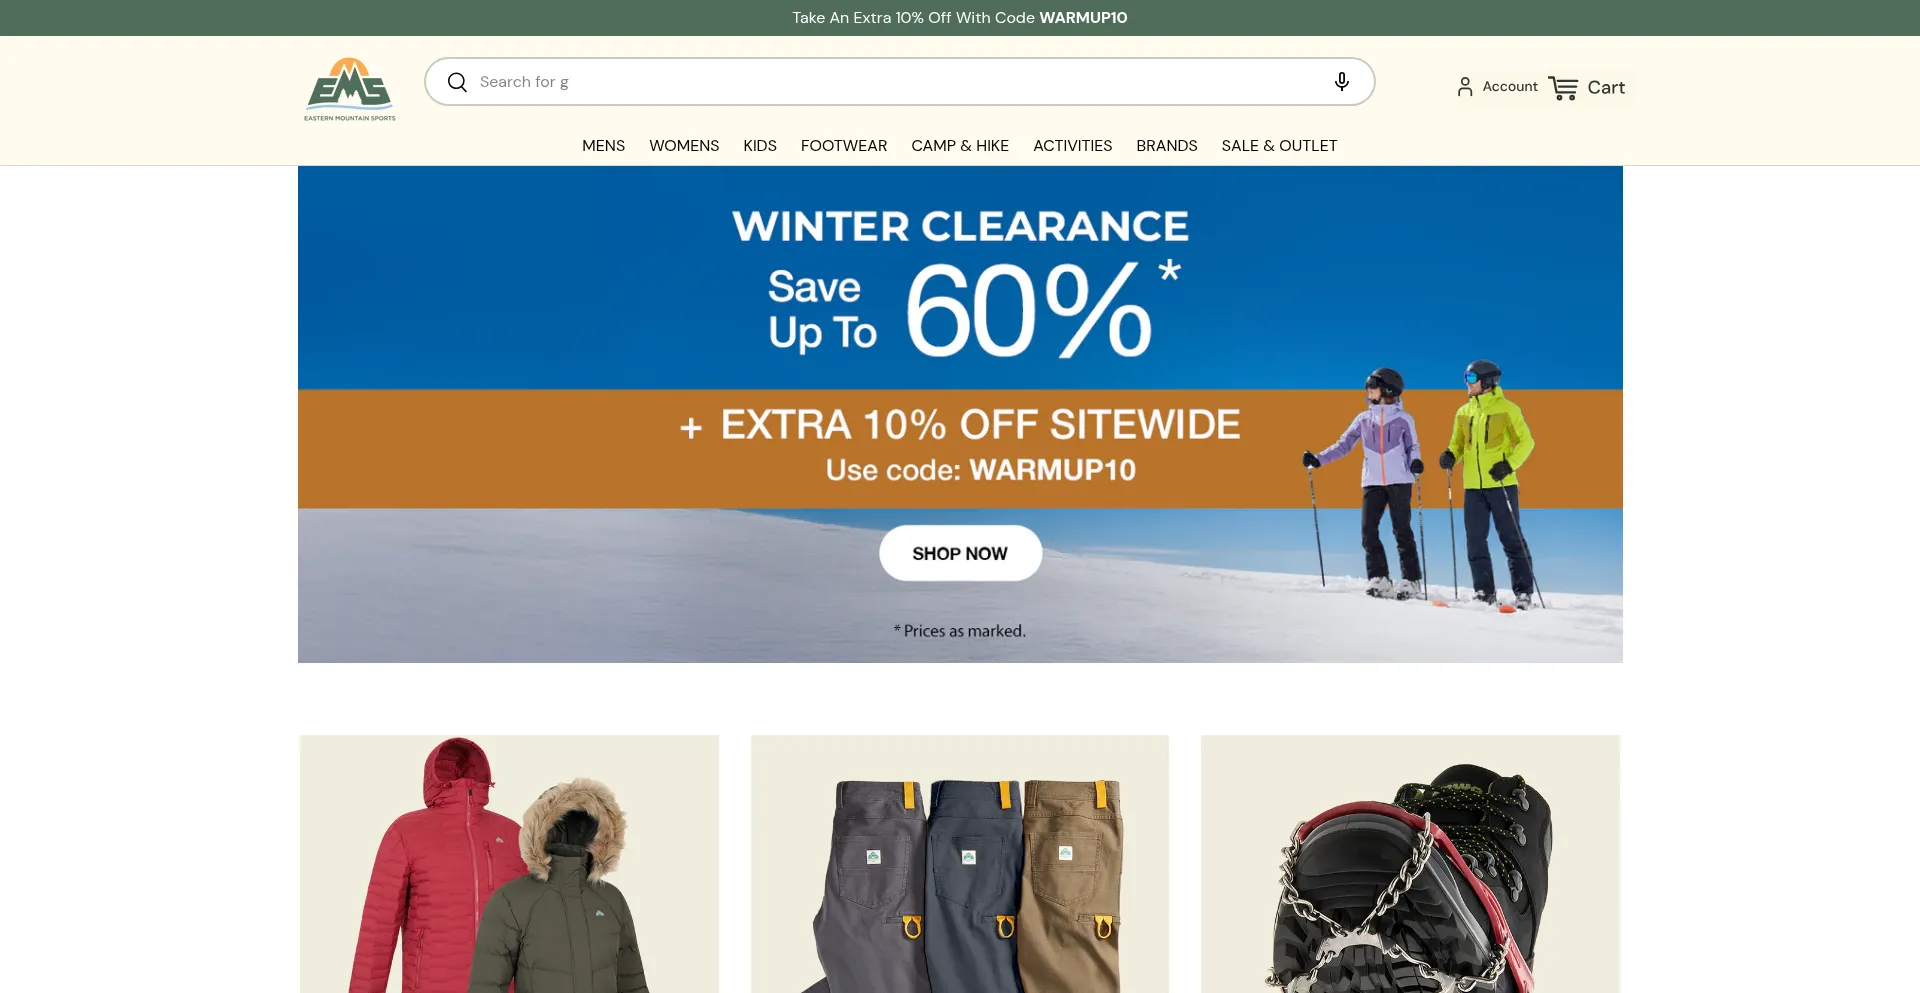Open the Winter Clearance banner image

(x=960, y=414)
